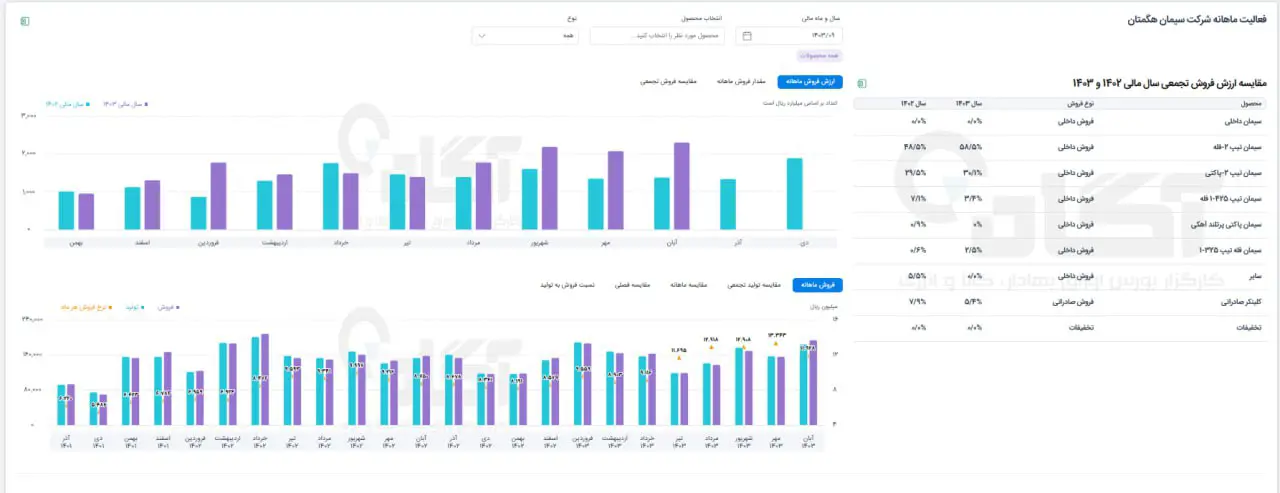Click export icon beside the cumulative sales table title
The width and height of the screenshot is (1280, 493).
click(x=862, y=83)
